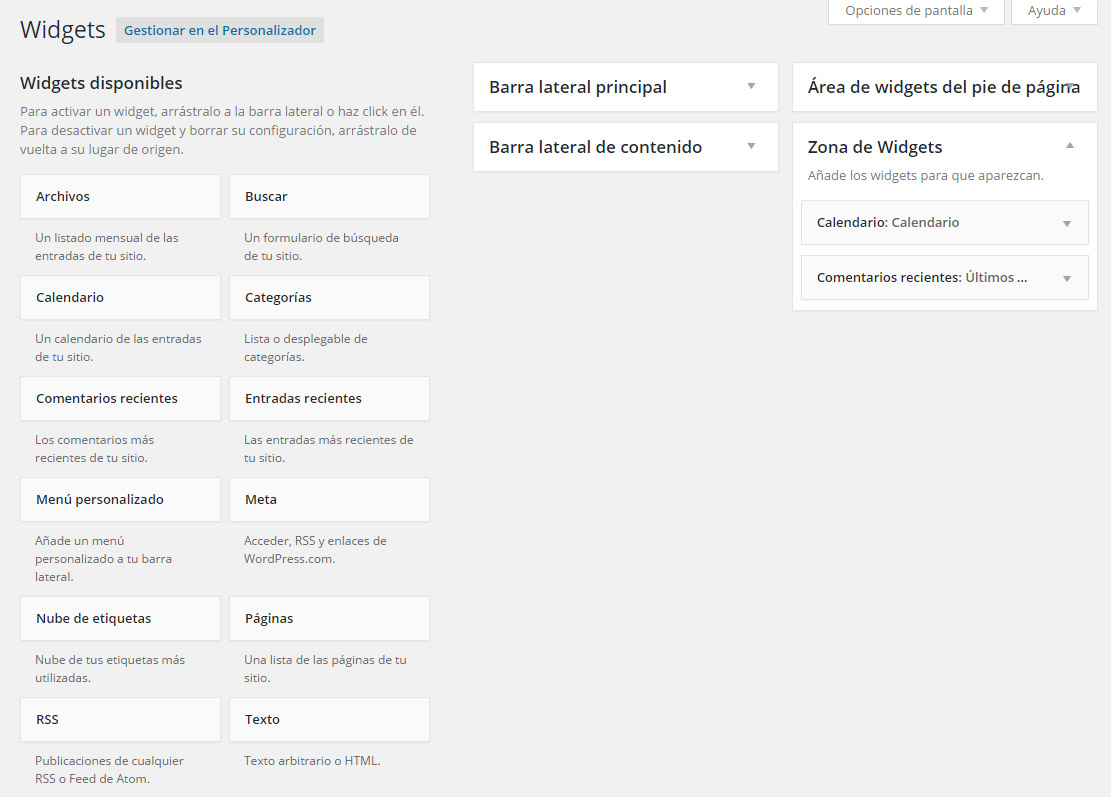The width and height of the screenshot is (1111, 797).
Task: Click Gestionar en el Personalizador link
Action: click(x=220, y=30)
